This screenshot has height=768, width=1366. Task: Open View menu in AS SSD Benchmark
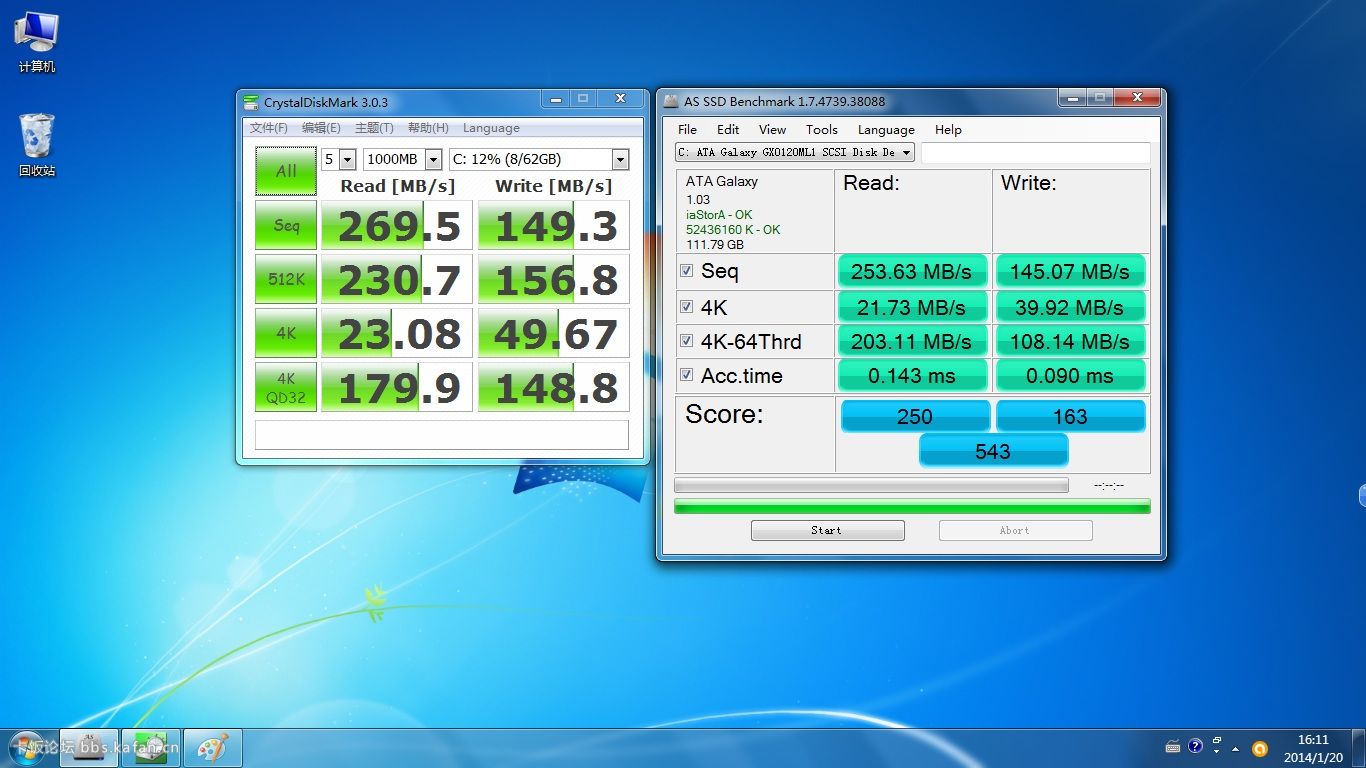(772, 129)
